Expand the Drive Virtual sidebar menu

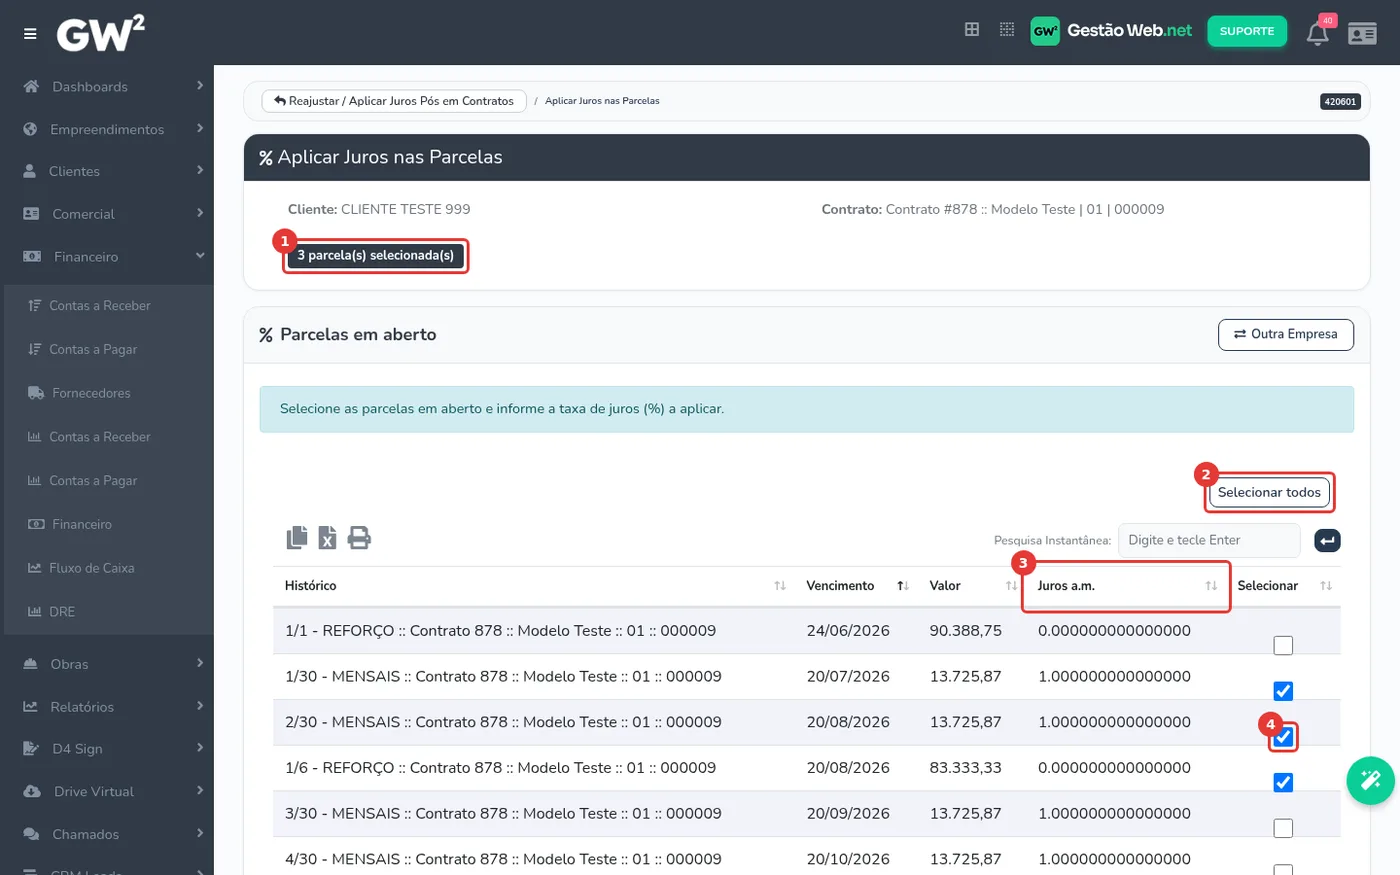(107, 792)
